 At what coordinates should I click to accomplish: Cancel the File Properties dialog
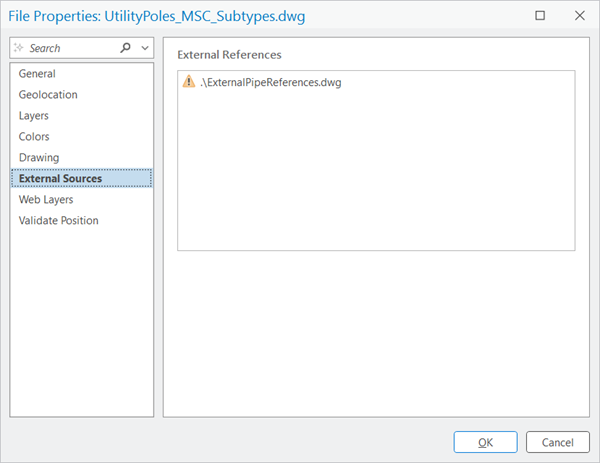557,442
